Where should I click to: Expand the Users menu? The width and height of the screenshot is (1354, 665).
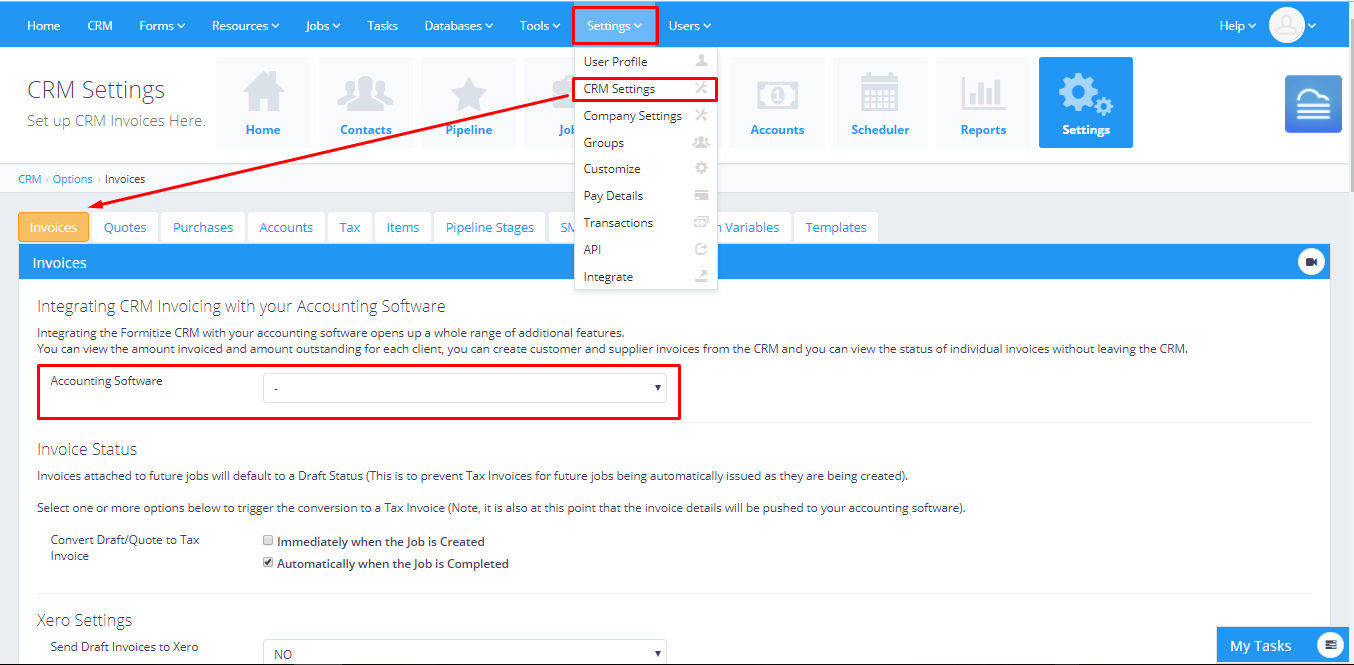pos(689,25)
